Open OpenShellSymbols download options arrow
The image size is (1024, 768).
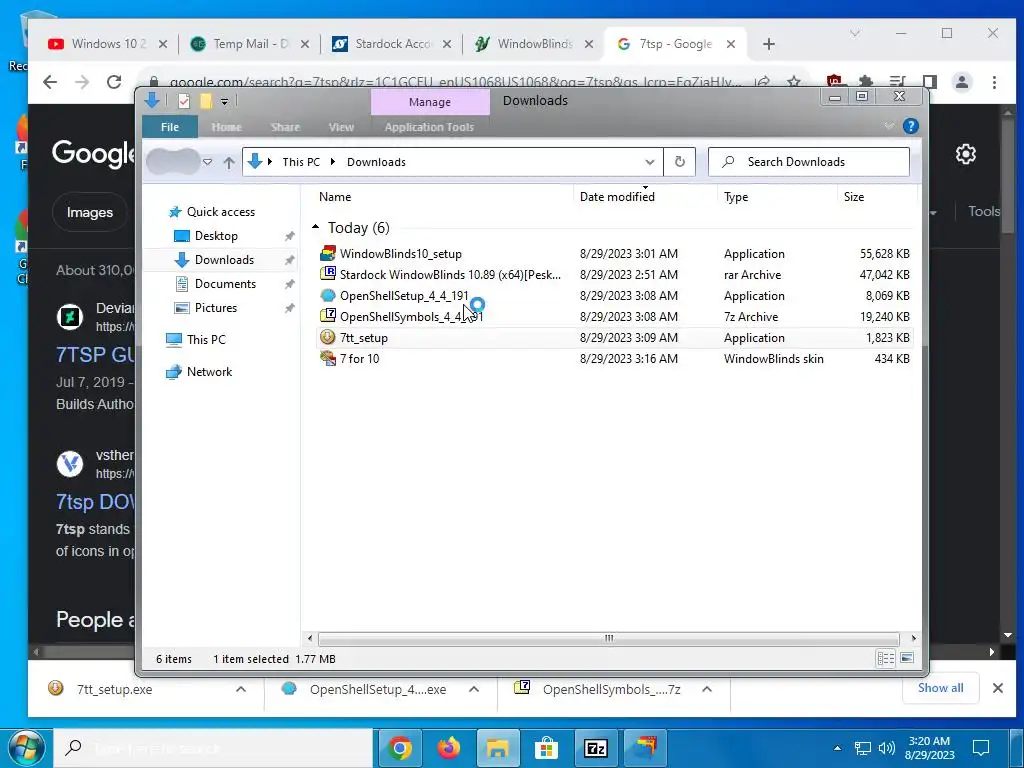[707, 689]
